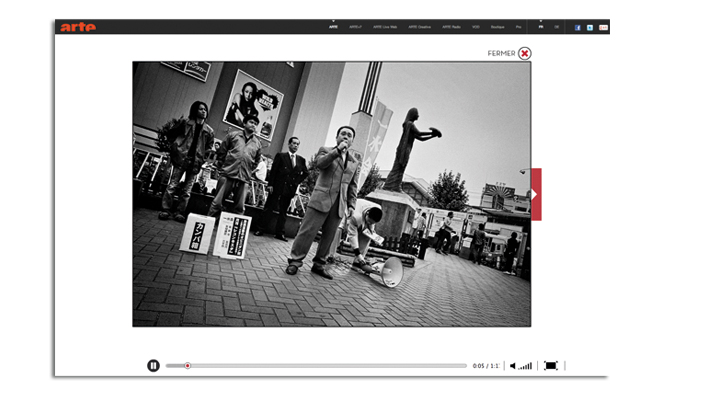Seek to the middle of the progress bar

coord(316,365)
